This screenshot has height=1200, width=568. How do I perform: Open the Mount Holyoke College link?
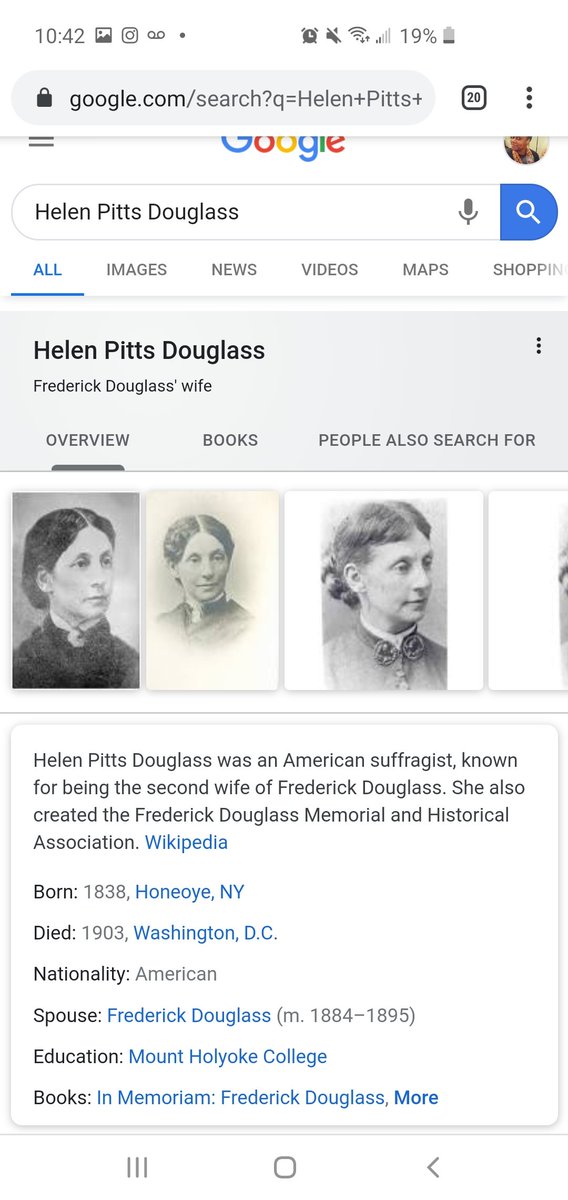click(228, 1056)
